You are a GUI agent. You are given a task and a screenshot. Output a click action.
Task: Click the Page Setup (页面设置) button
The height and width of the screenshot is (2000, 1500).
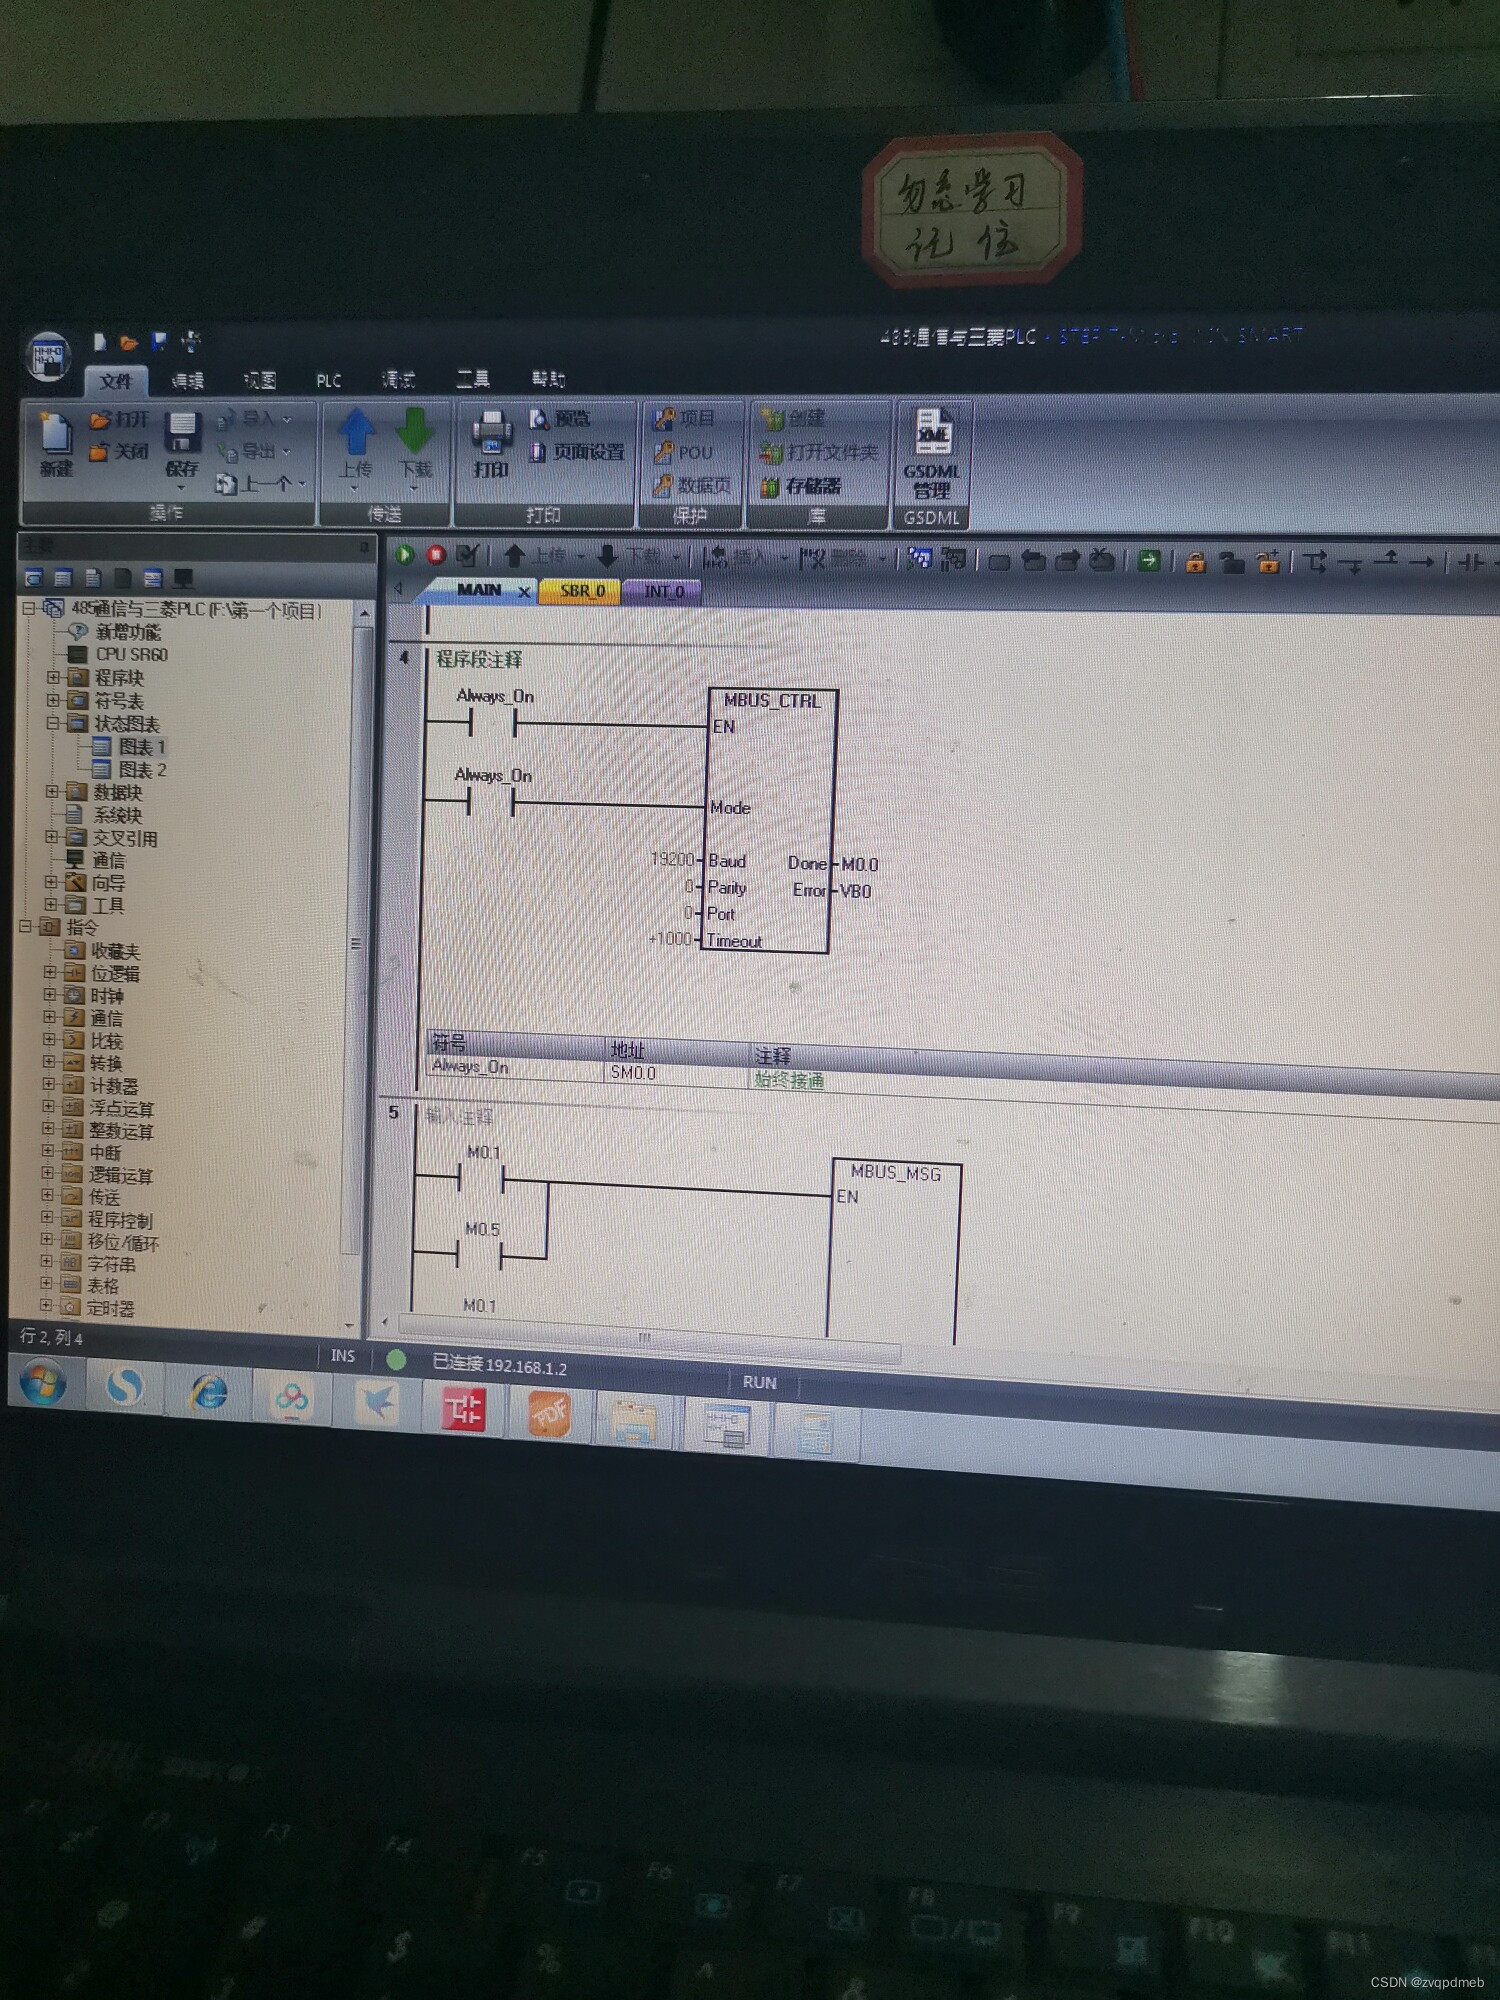point(577,452)
